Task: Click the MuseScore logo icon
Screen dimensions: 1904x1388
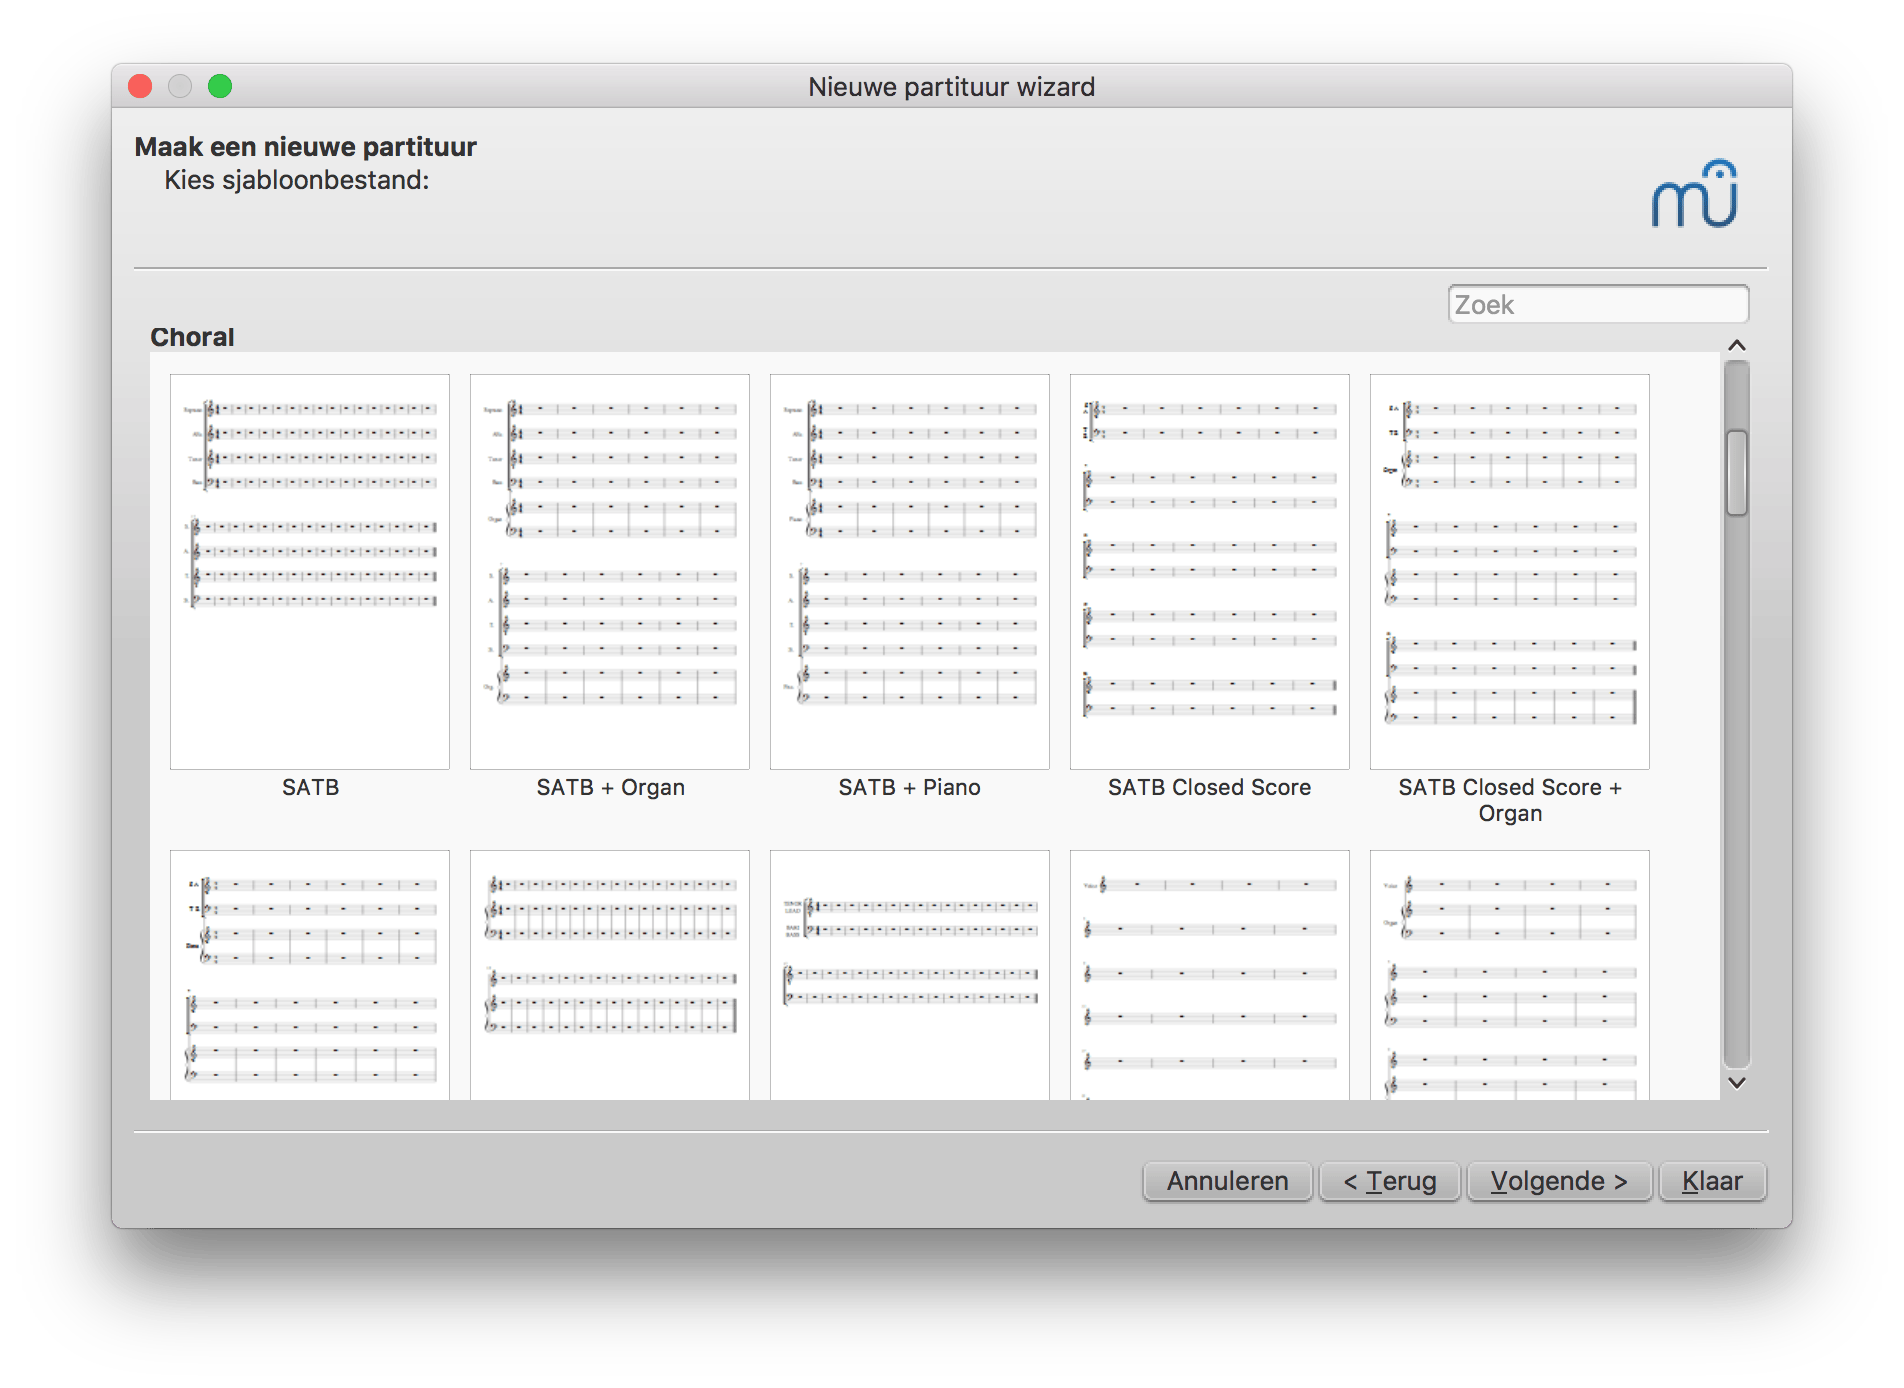Action: pyautogui.click(x=1695, y=194)
